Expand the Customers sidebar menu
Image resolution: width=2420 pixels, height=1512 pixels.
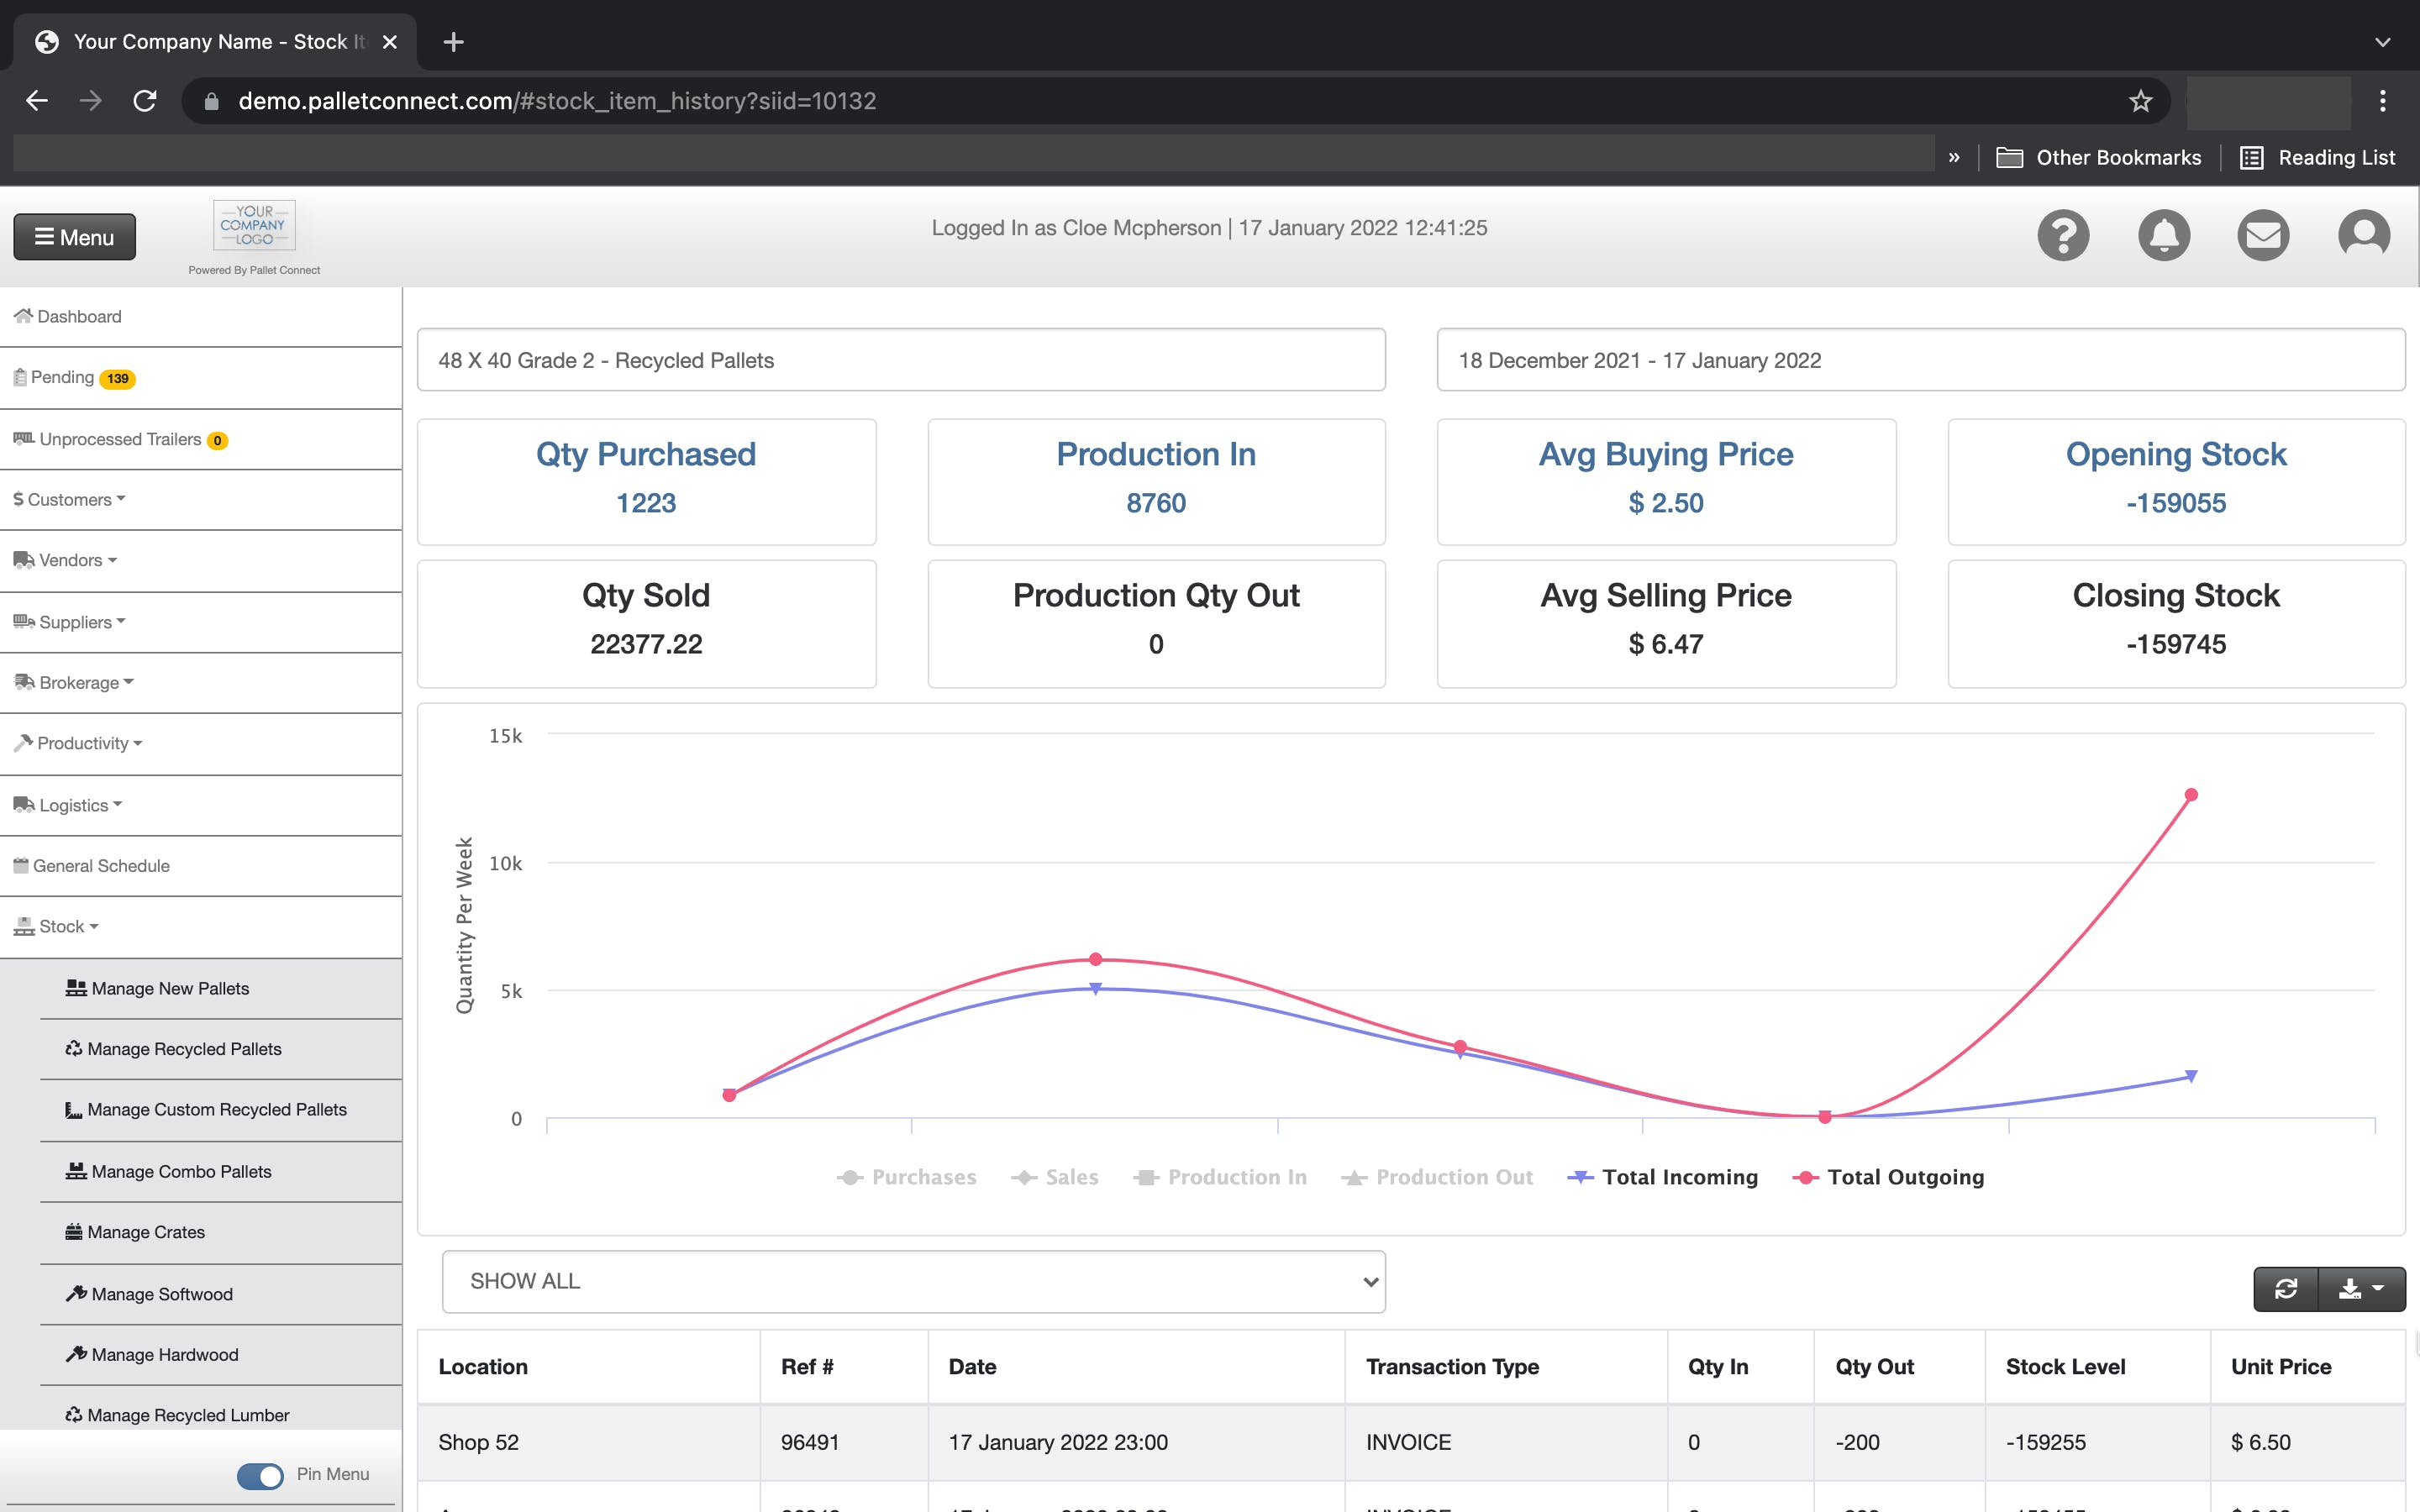pos(70,499)
